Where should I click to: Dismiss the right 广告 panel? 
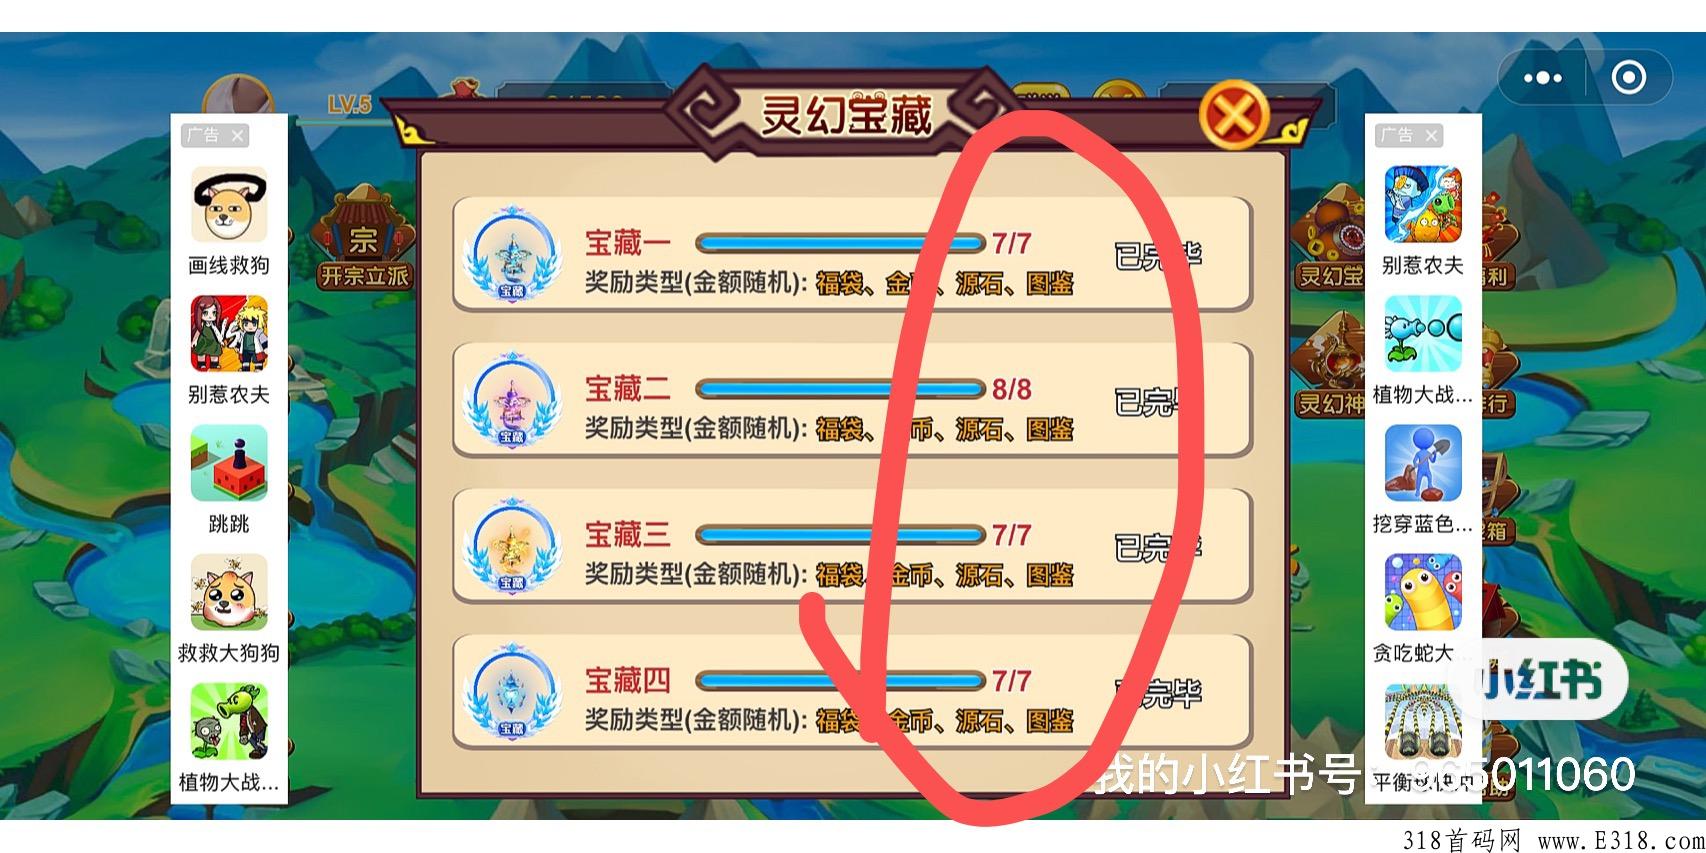tap(1431, 136)
